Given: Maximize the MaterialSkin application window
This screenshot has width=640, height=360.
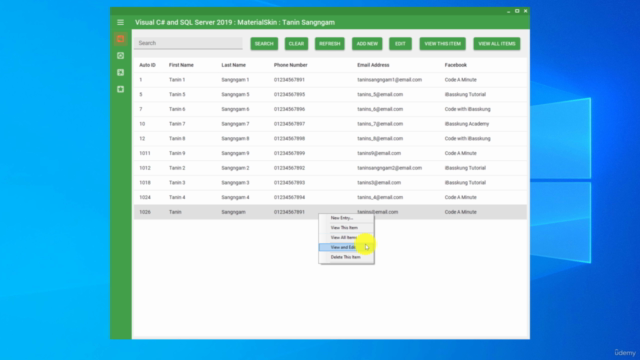Looking at the screenshot, I should click(517, 11).
